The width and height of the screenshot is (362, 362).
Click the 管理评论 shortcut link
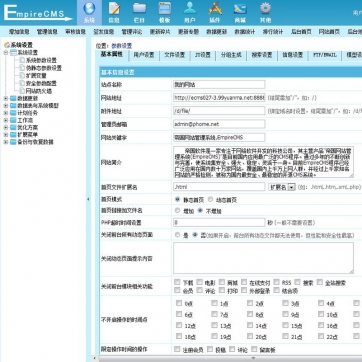coord(132,32)
